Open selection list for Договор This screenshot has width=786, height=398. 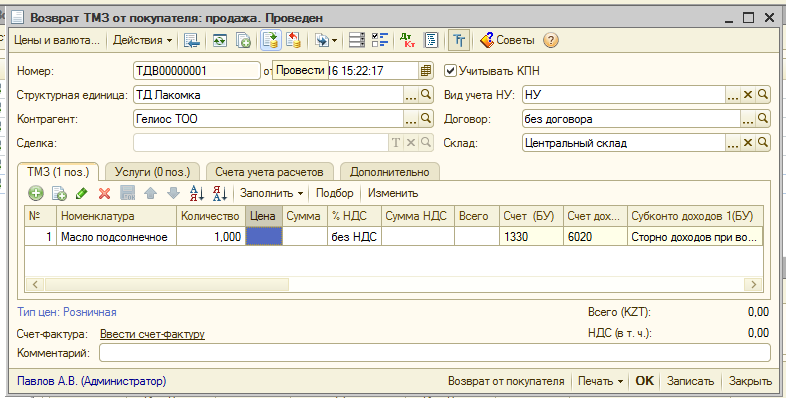pos(748,119)
